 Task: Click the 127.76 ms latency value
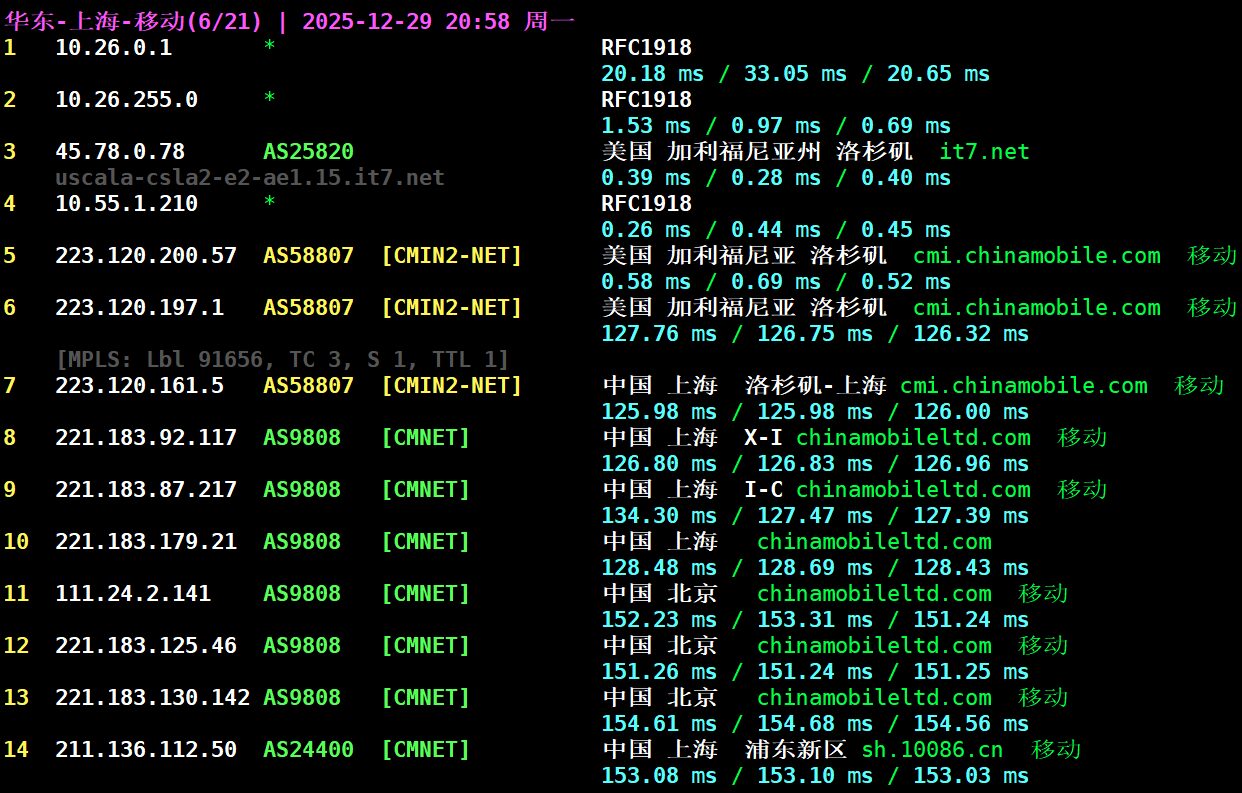(x=657, y=334)
